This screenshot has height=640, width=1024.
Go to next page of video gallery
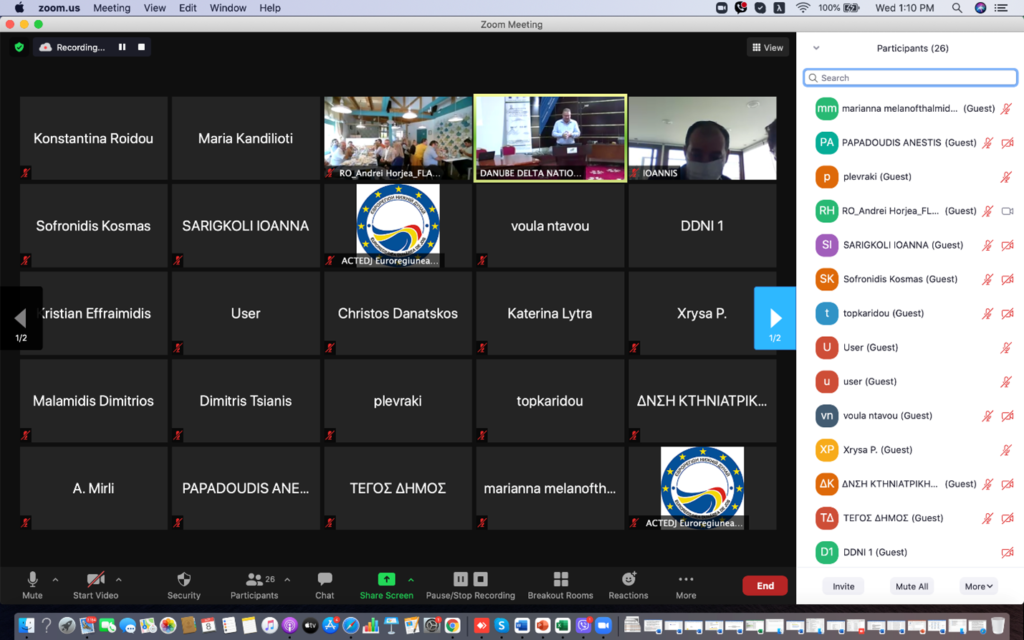point(774,319)
